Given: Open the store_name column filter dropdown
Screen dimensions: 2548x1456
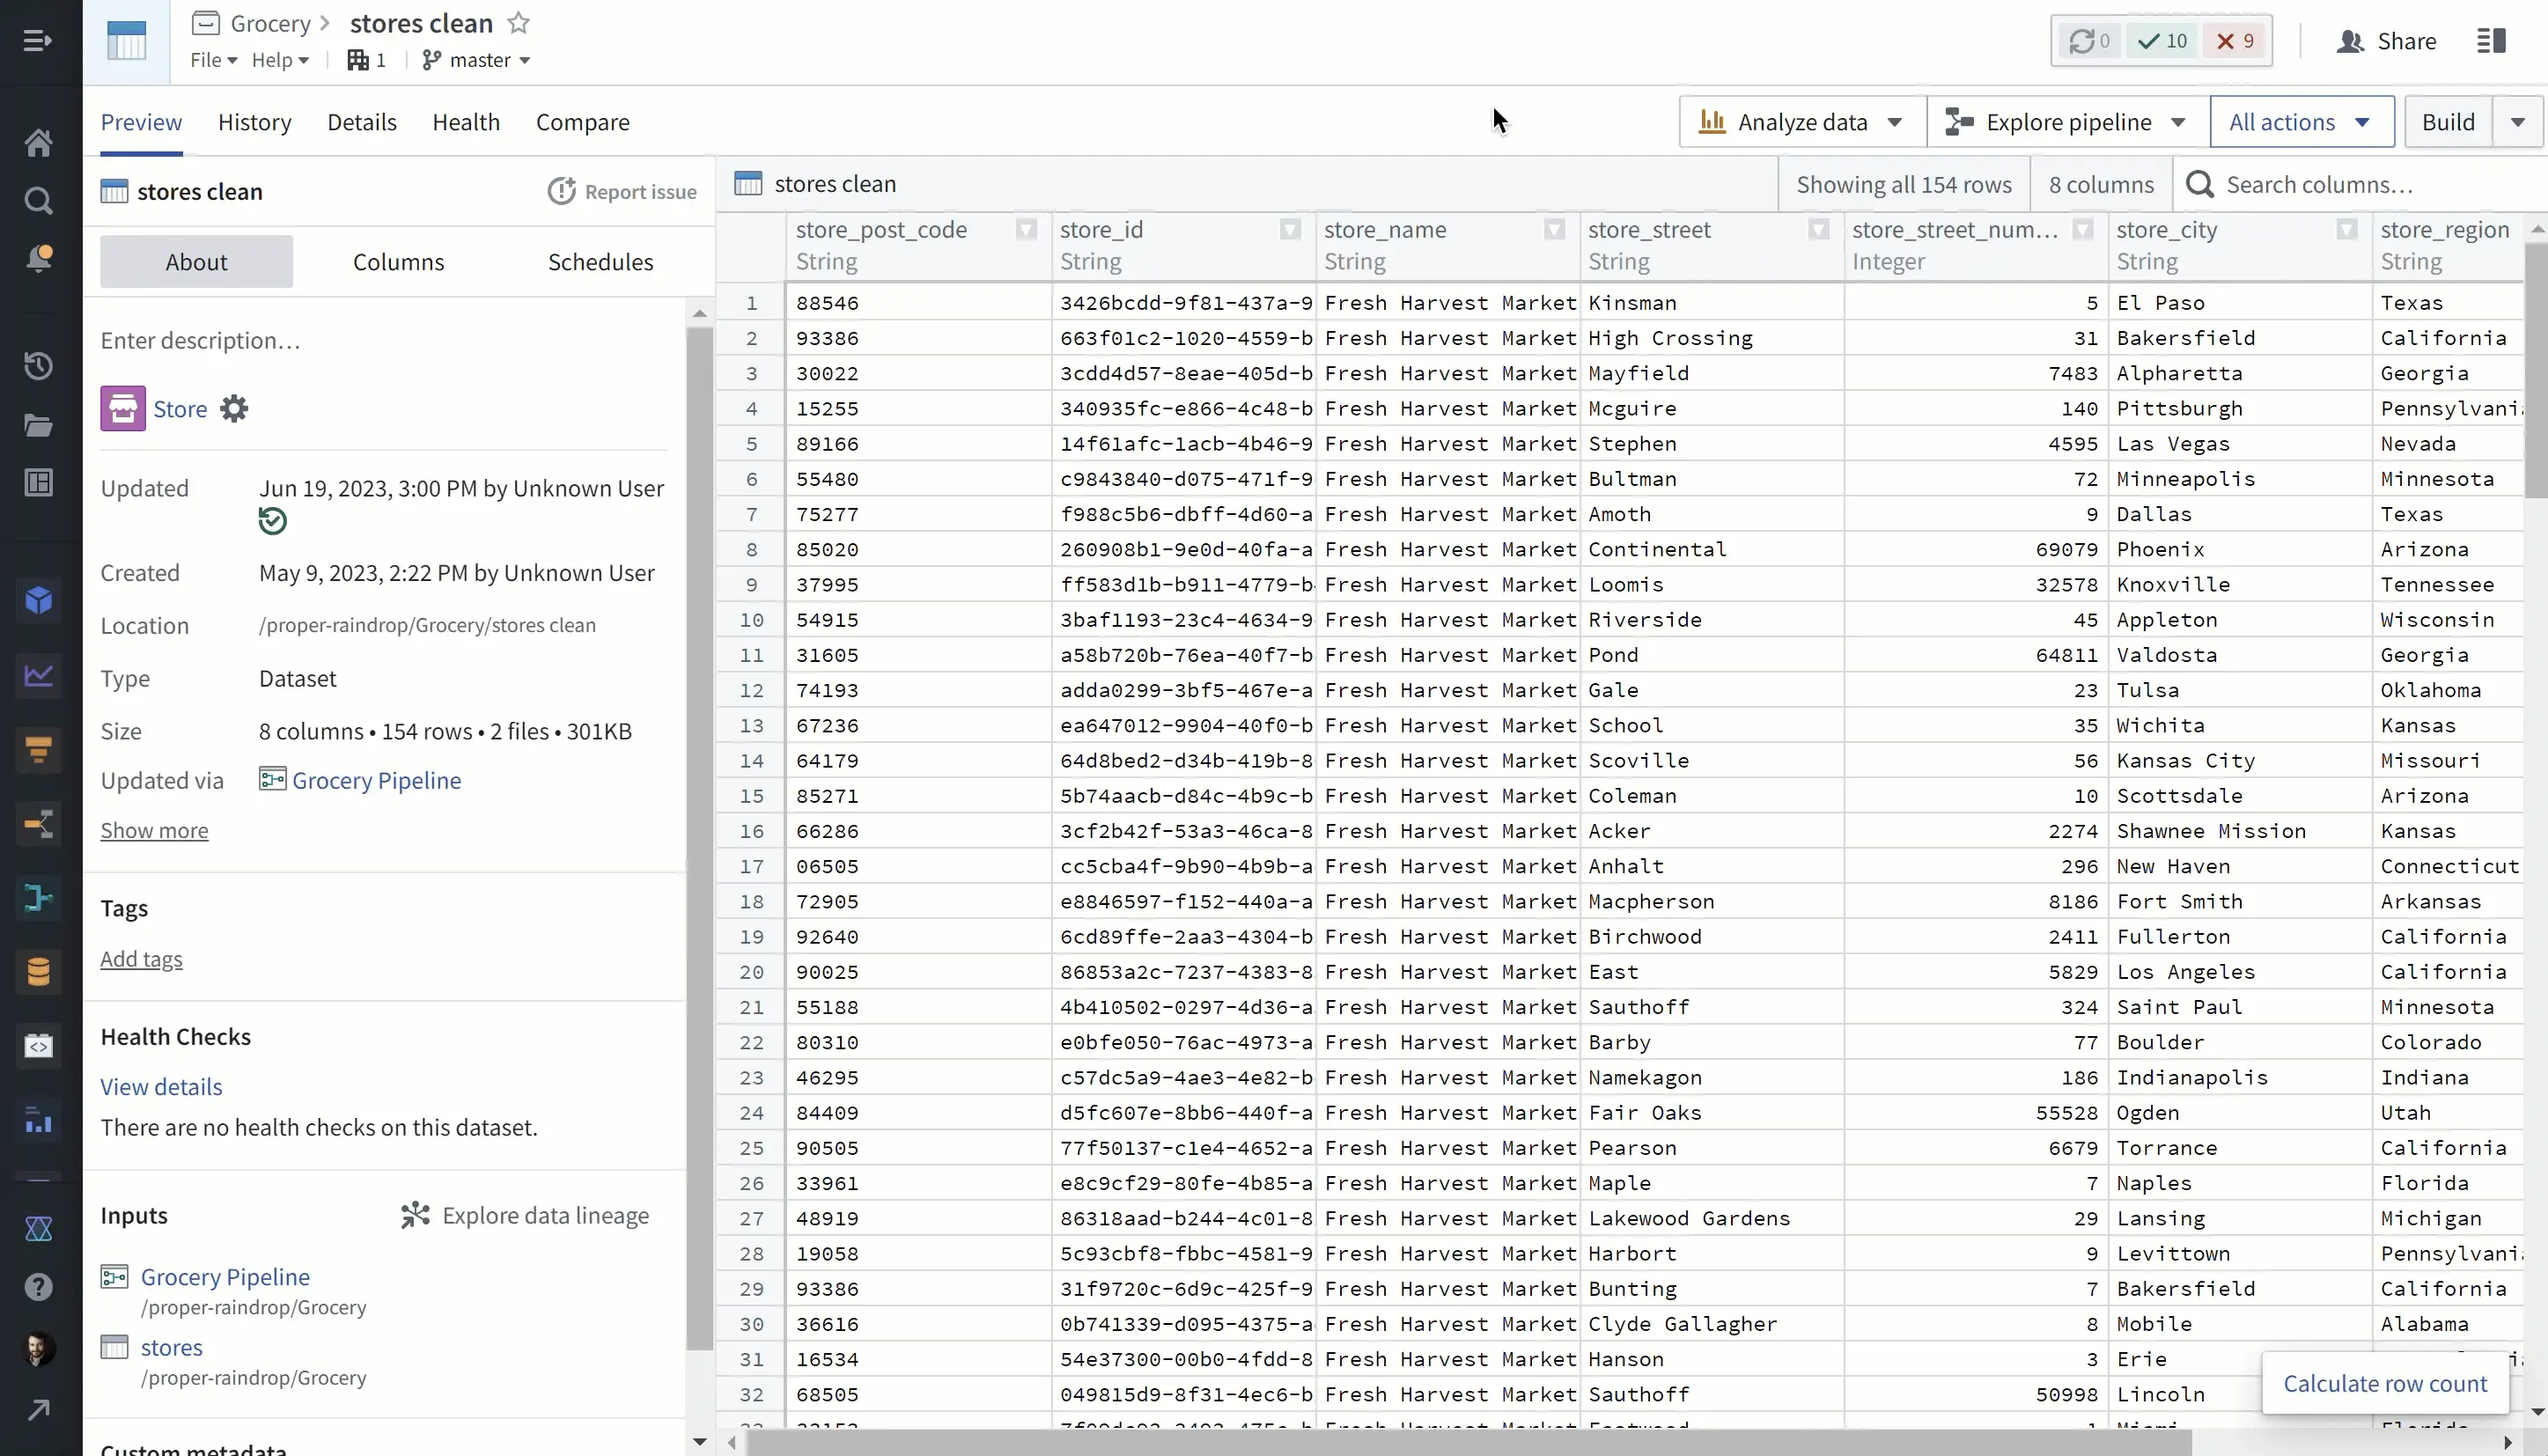Looking at the screenshot, I should pos(1554,230).
